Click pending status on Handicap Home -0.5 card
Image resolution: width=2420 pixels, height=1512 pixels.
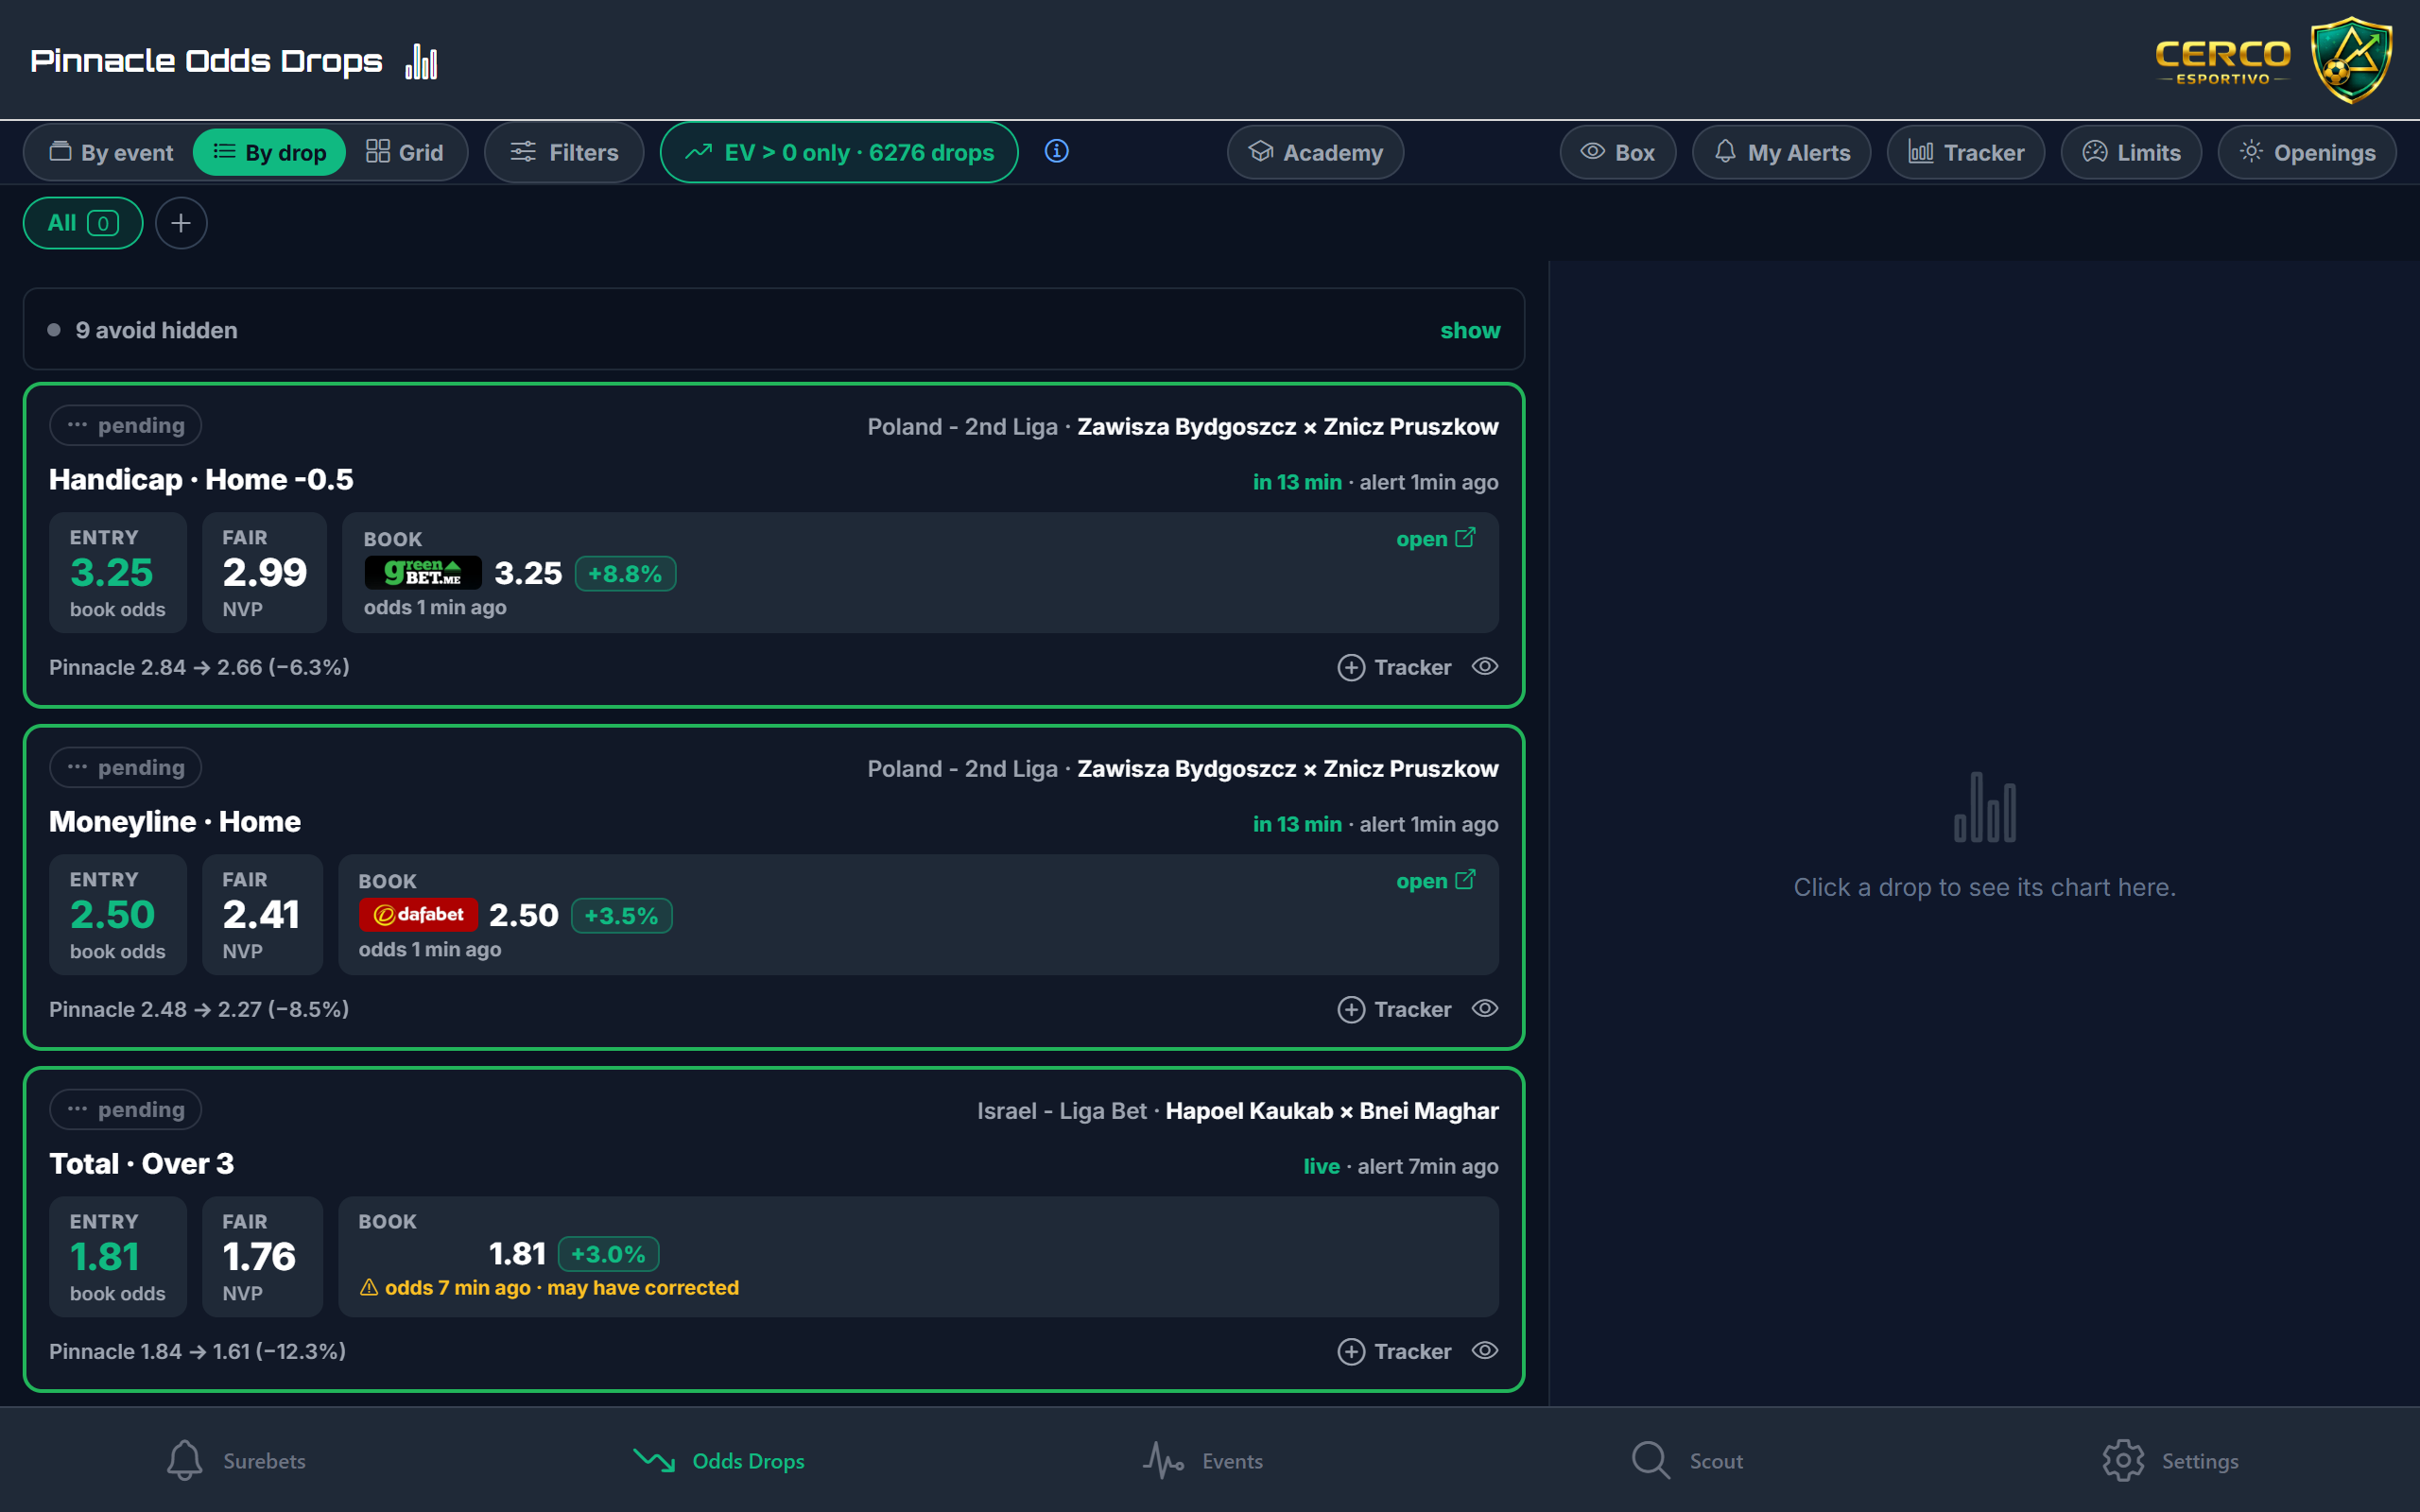(x=125, y=425)
